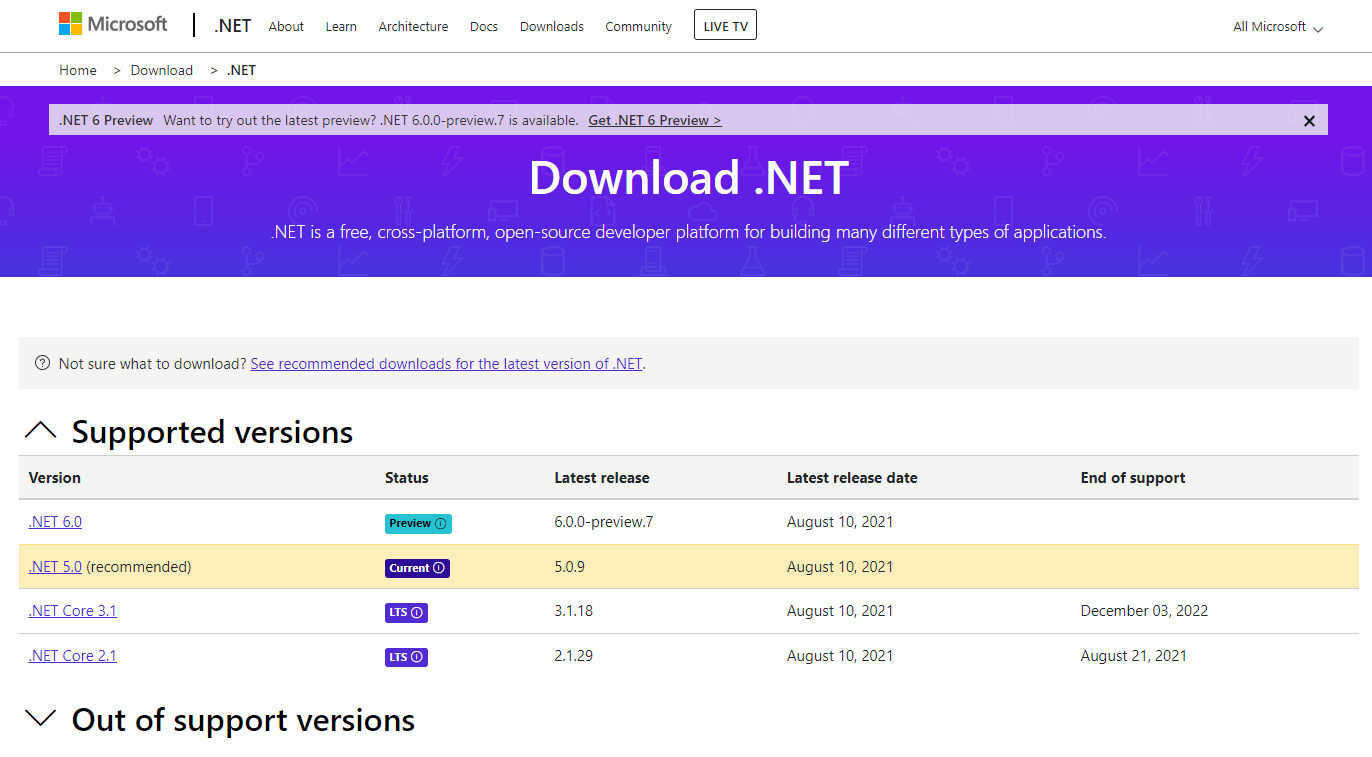Viewport: 1372px width, 757px height.
Task: Click the Version column header
Action: tap(55, 478)
